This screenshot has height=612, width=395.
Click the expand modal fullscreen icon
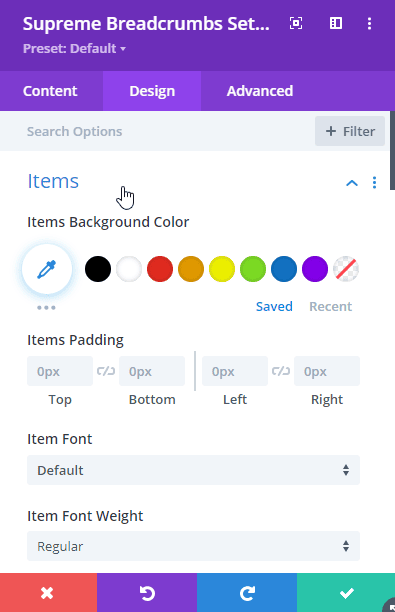point(296,23)
